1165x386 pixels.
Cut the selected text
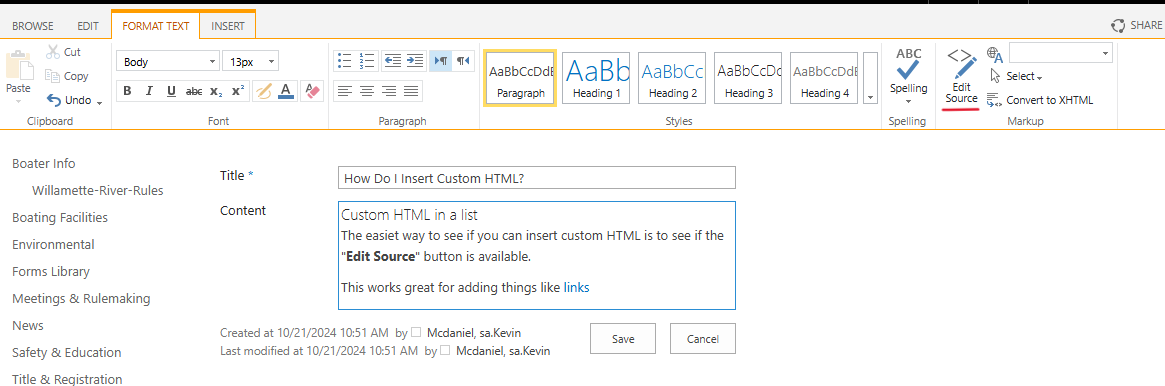point(64,52)
